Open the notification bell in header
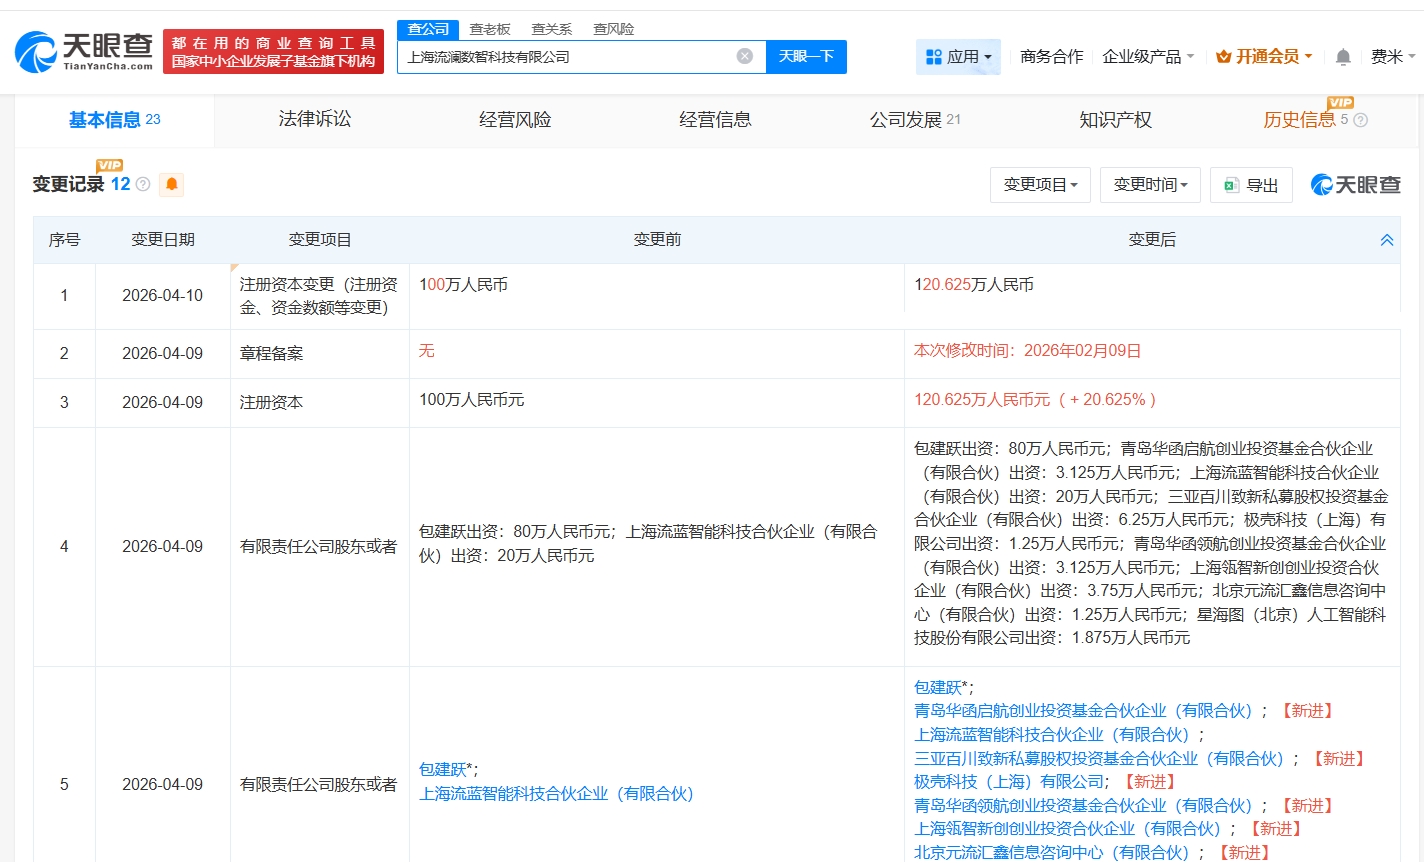 (x=1343, y=57)
